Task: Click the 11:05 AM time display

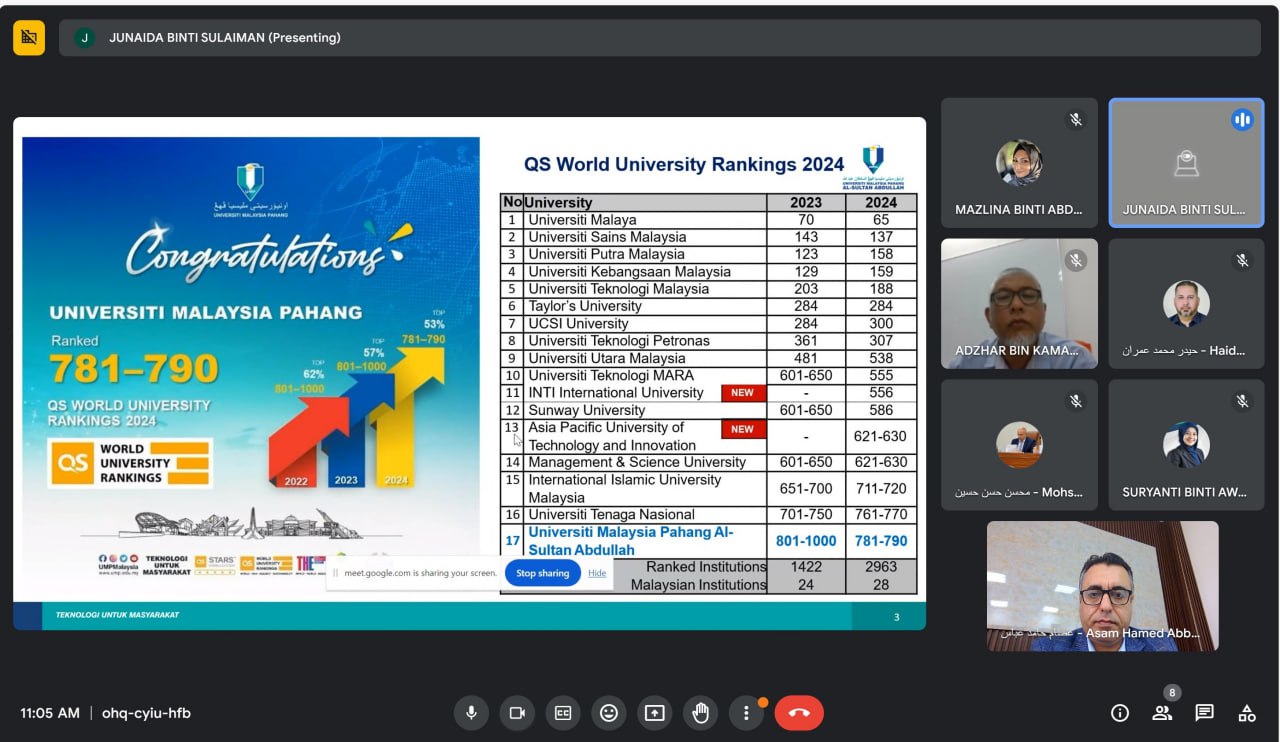Action: 50,713
